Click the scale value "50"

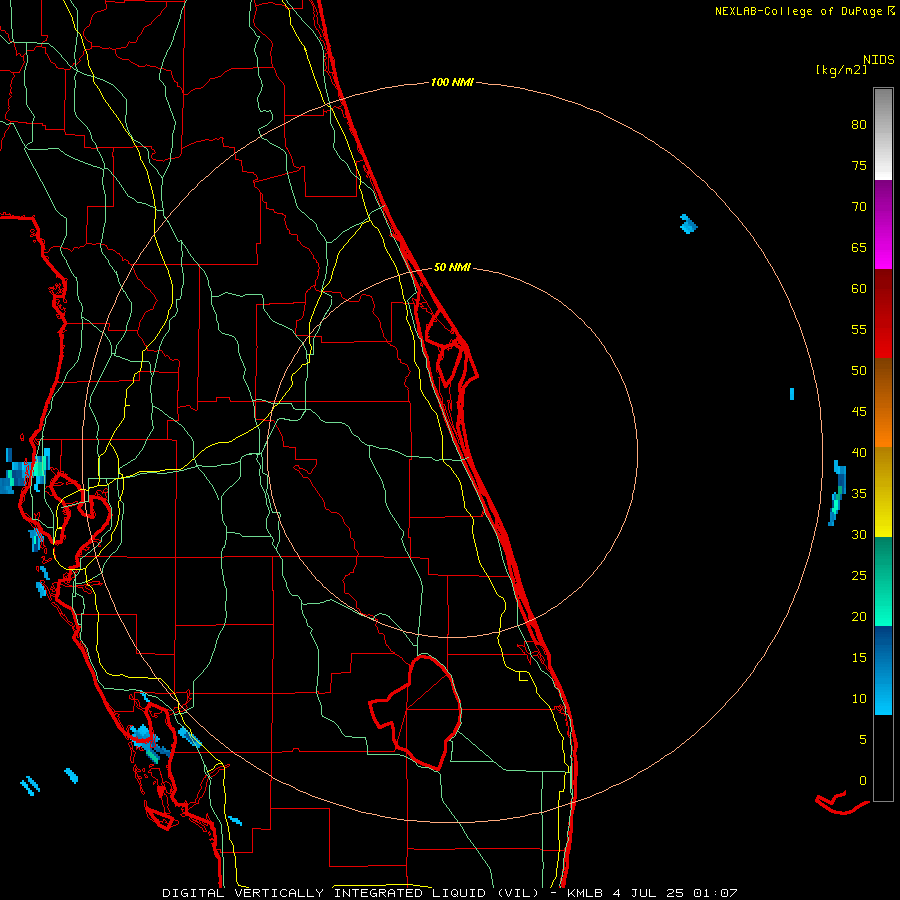[x=859, y=371]
